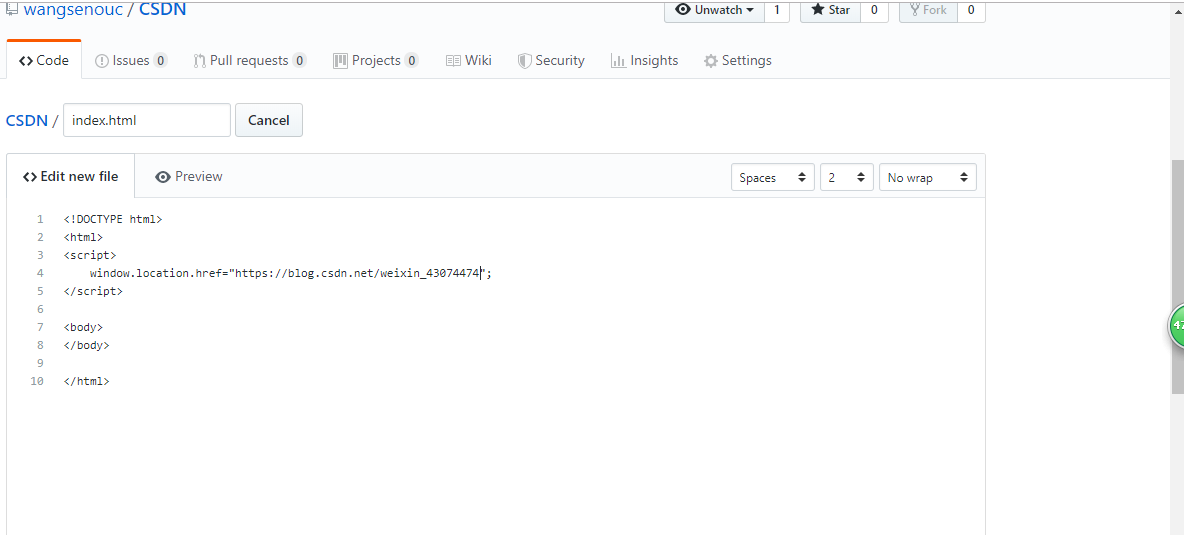Click the Projects board icon
Image resolution: width=1184 pixels, height=535 pixels.
point(340,61)
